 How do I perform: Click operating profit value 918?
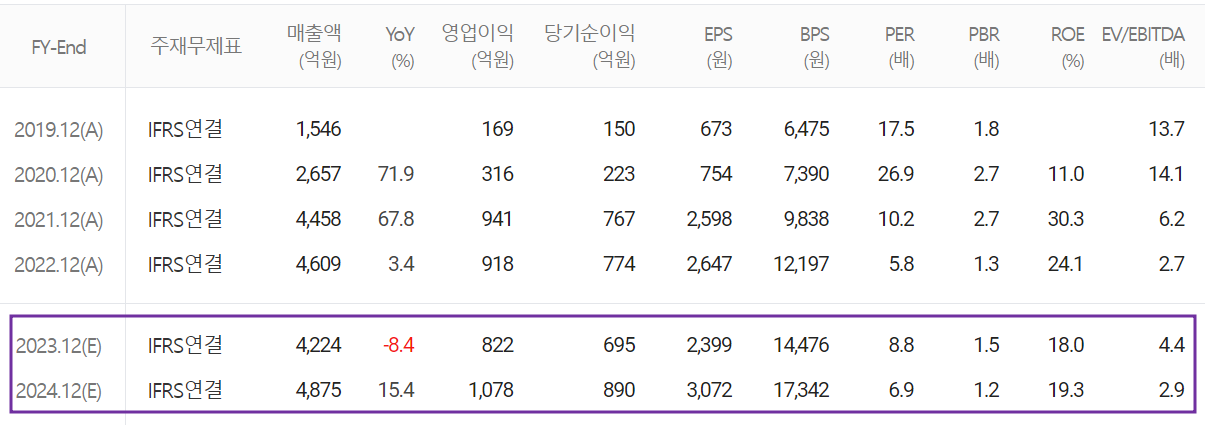point(497,265)
